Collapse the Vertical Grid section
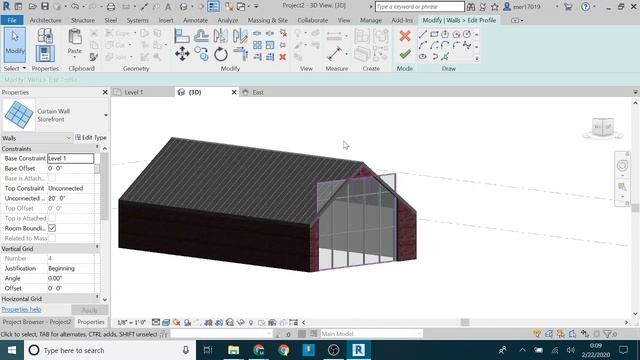The height and width of the screenshot is (360, 640). (97, 247)
